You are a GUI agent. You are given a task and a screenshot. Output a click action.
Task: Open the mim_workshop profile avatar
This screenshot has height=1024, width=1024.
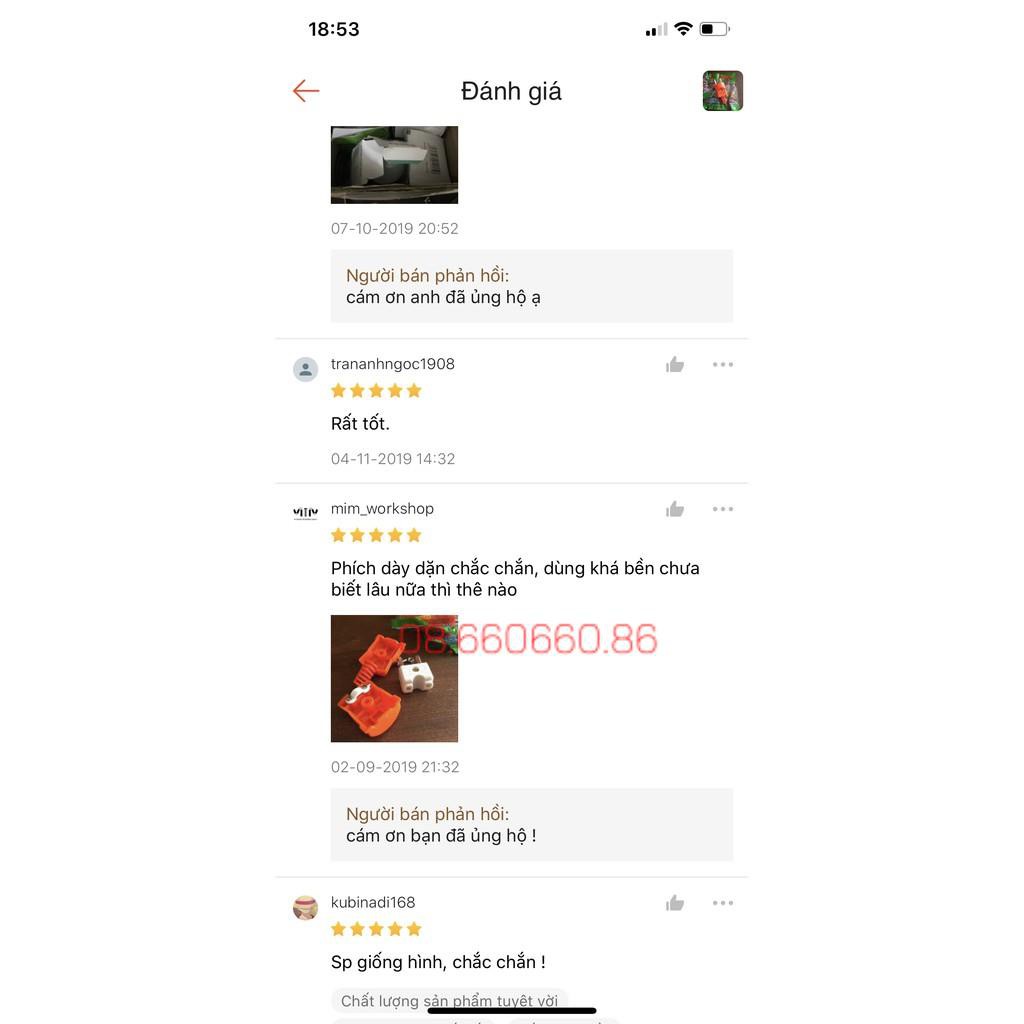click(306, 513)
